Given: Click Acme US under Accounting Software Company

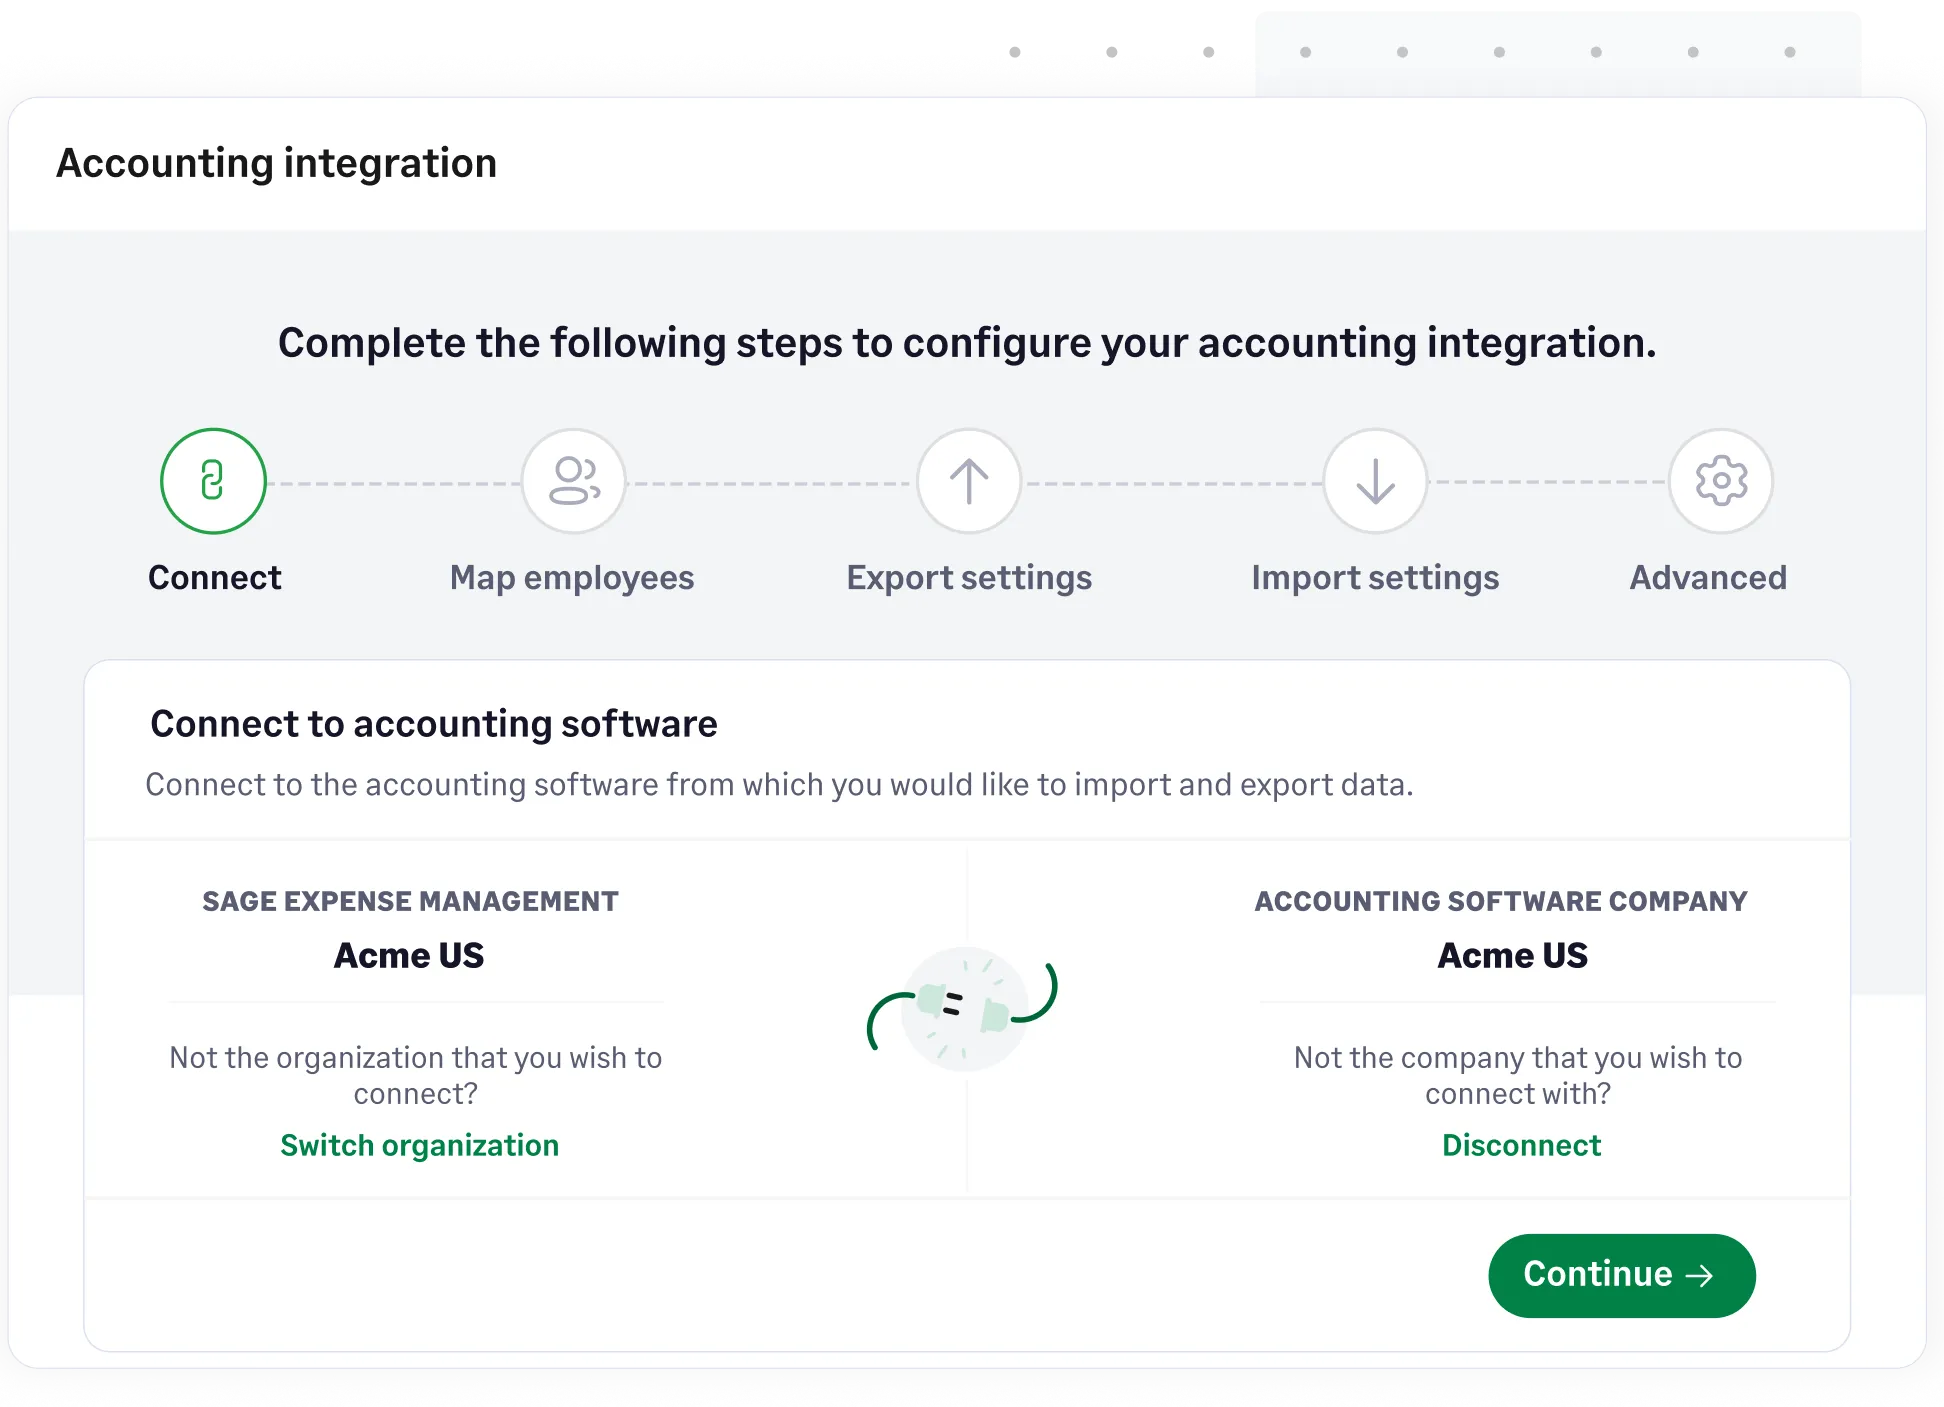Looking at the screenshot, I should coord(1512,955).
